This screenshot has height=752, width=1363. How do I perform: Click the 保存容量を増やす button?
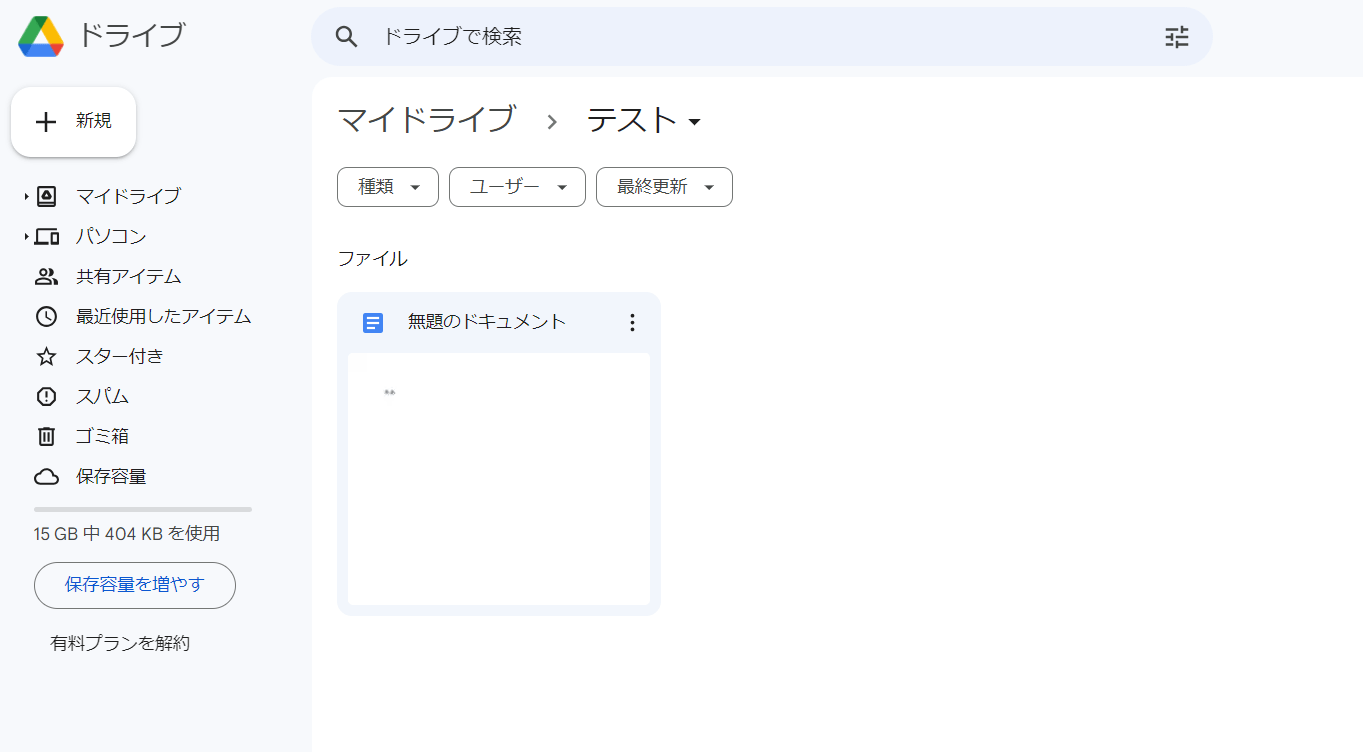pyautogui.click(x=135, y=585)
